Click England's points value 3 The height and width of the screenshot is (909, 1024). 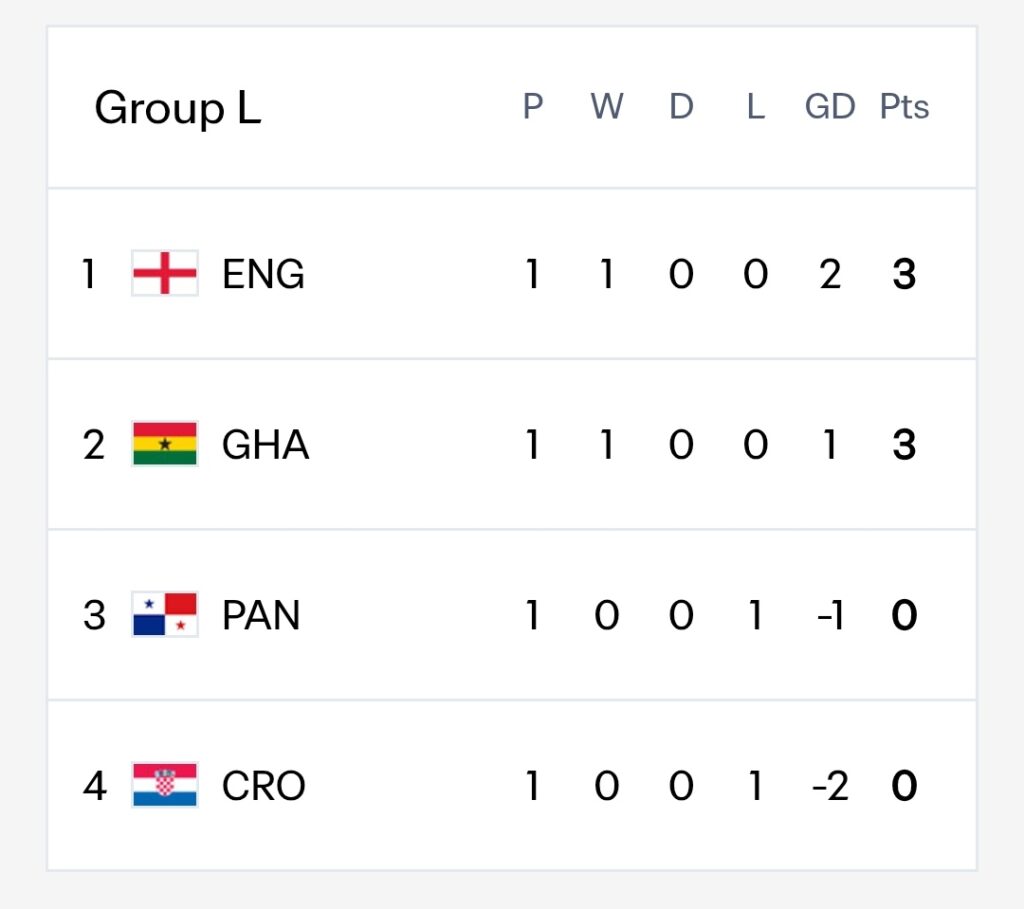point(904,274)
